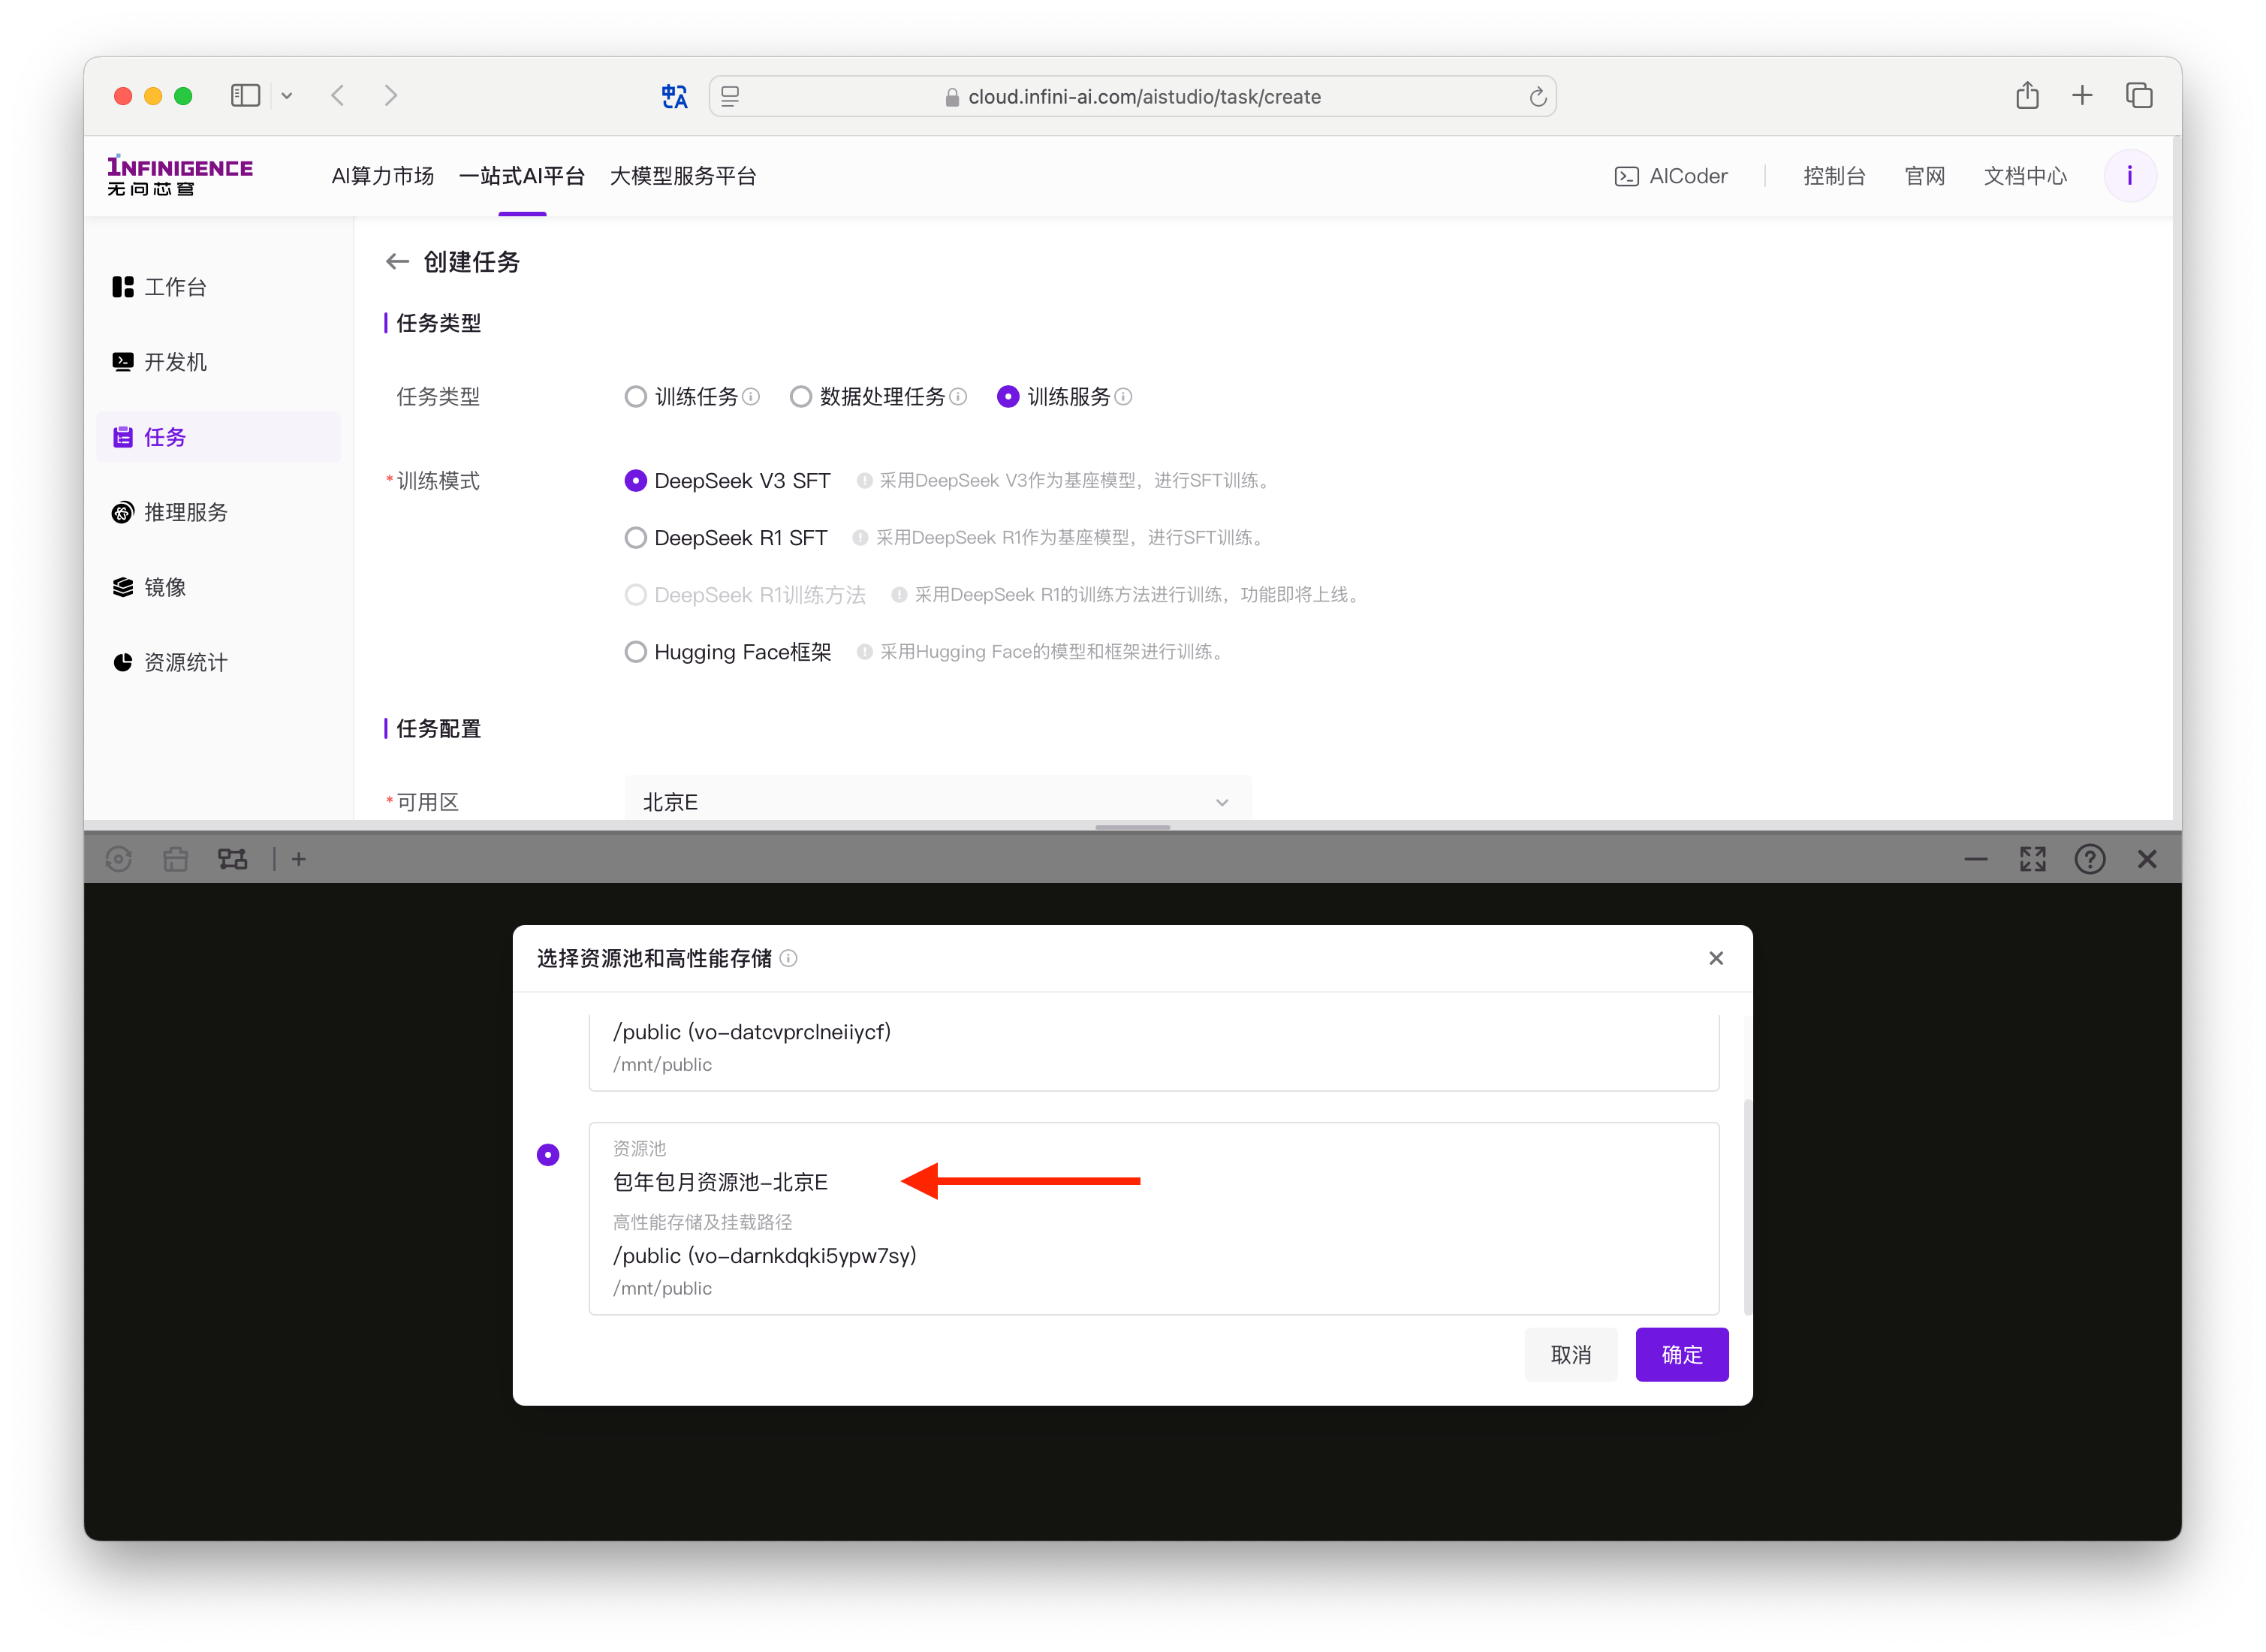This screenshot has width=2266, height=1652.
Task: Click the Infinigence logo
Action: tap(180, 176)
